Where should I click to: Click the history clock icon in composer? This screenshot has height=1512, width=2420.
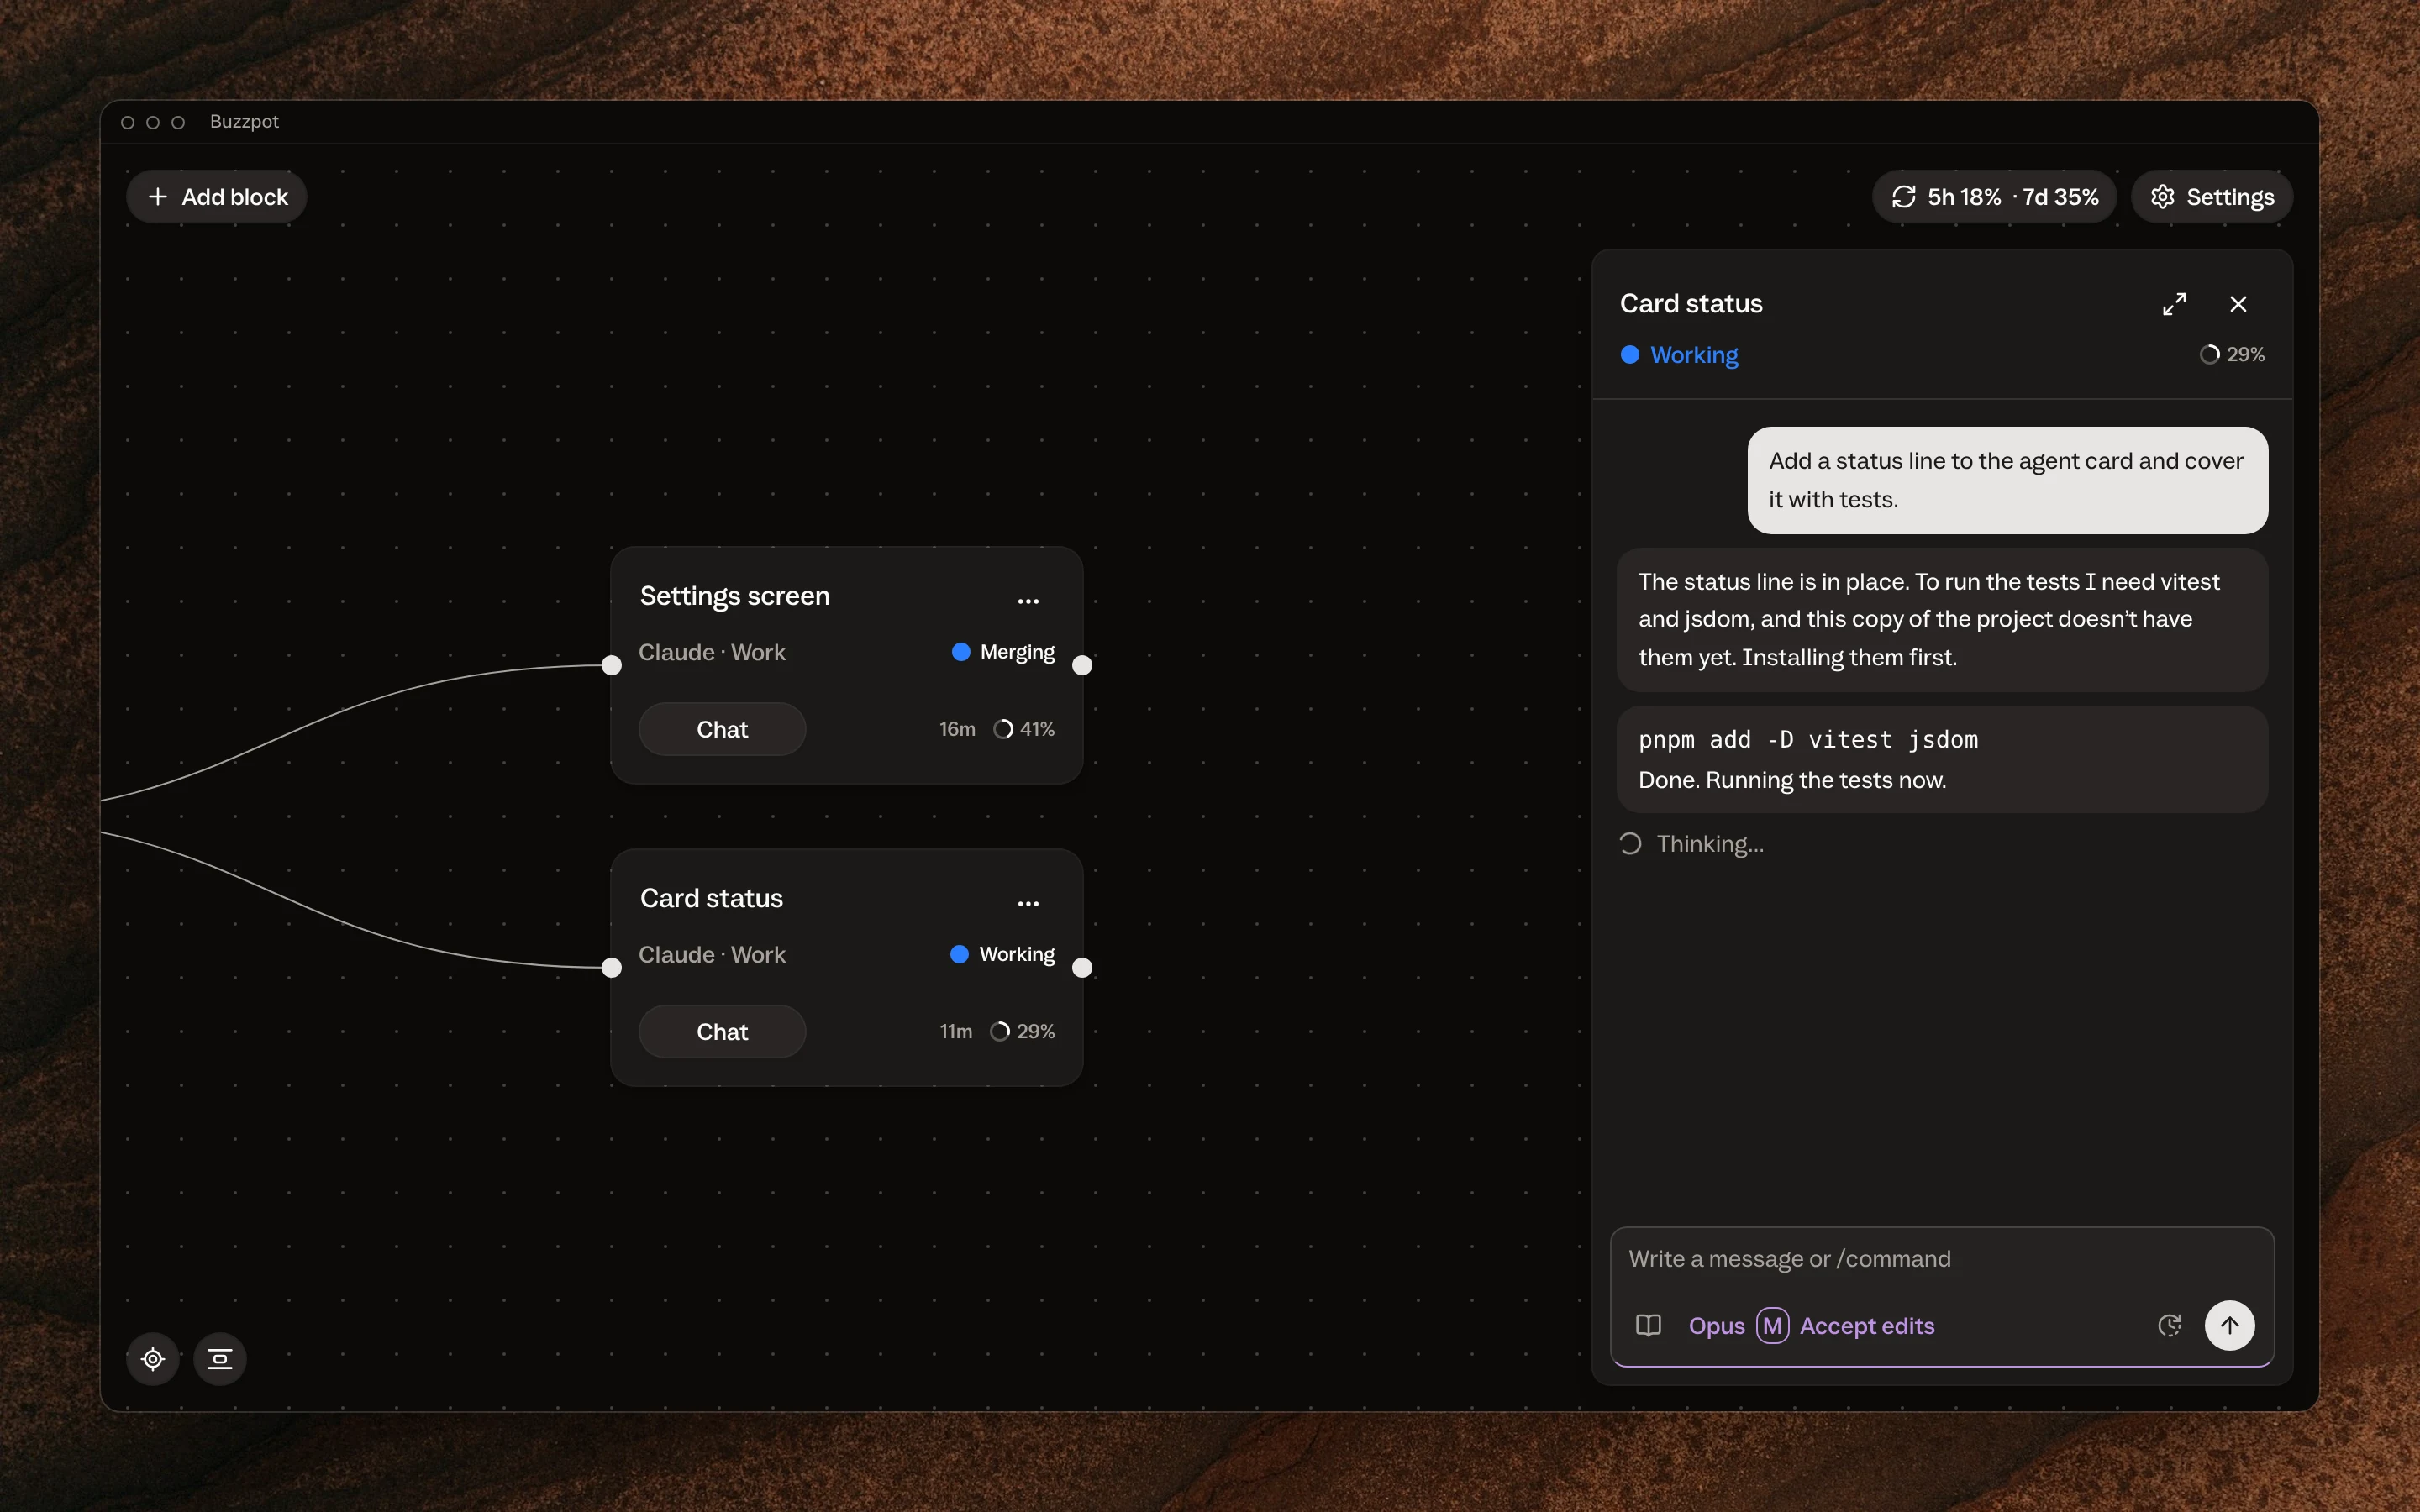point(2169,1325)
